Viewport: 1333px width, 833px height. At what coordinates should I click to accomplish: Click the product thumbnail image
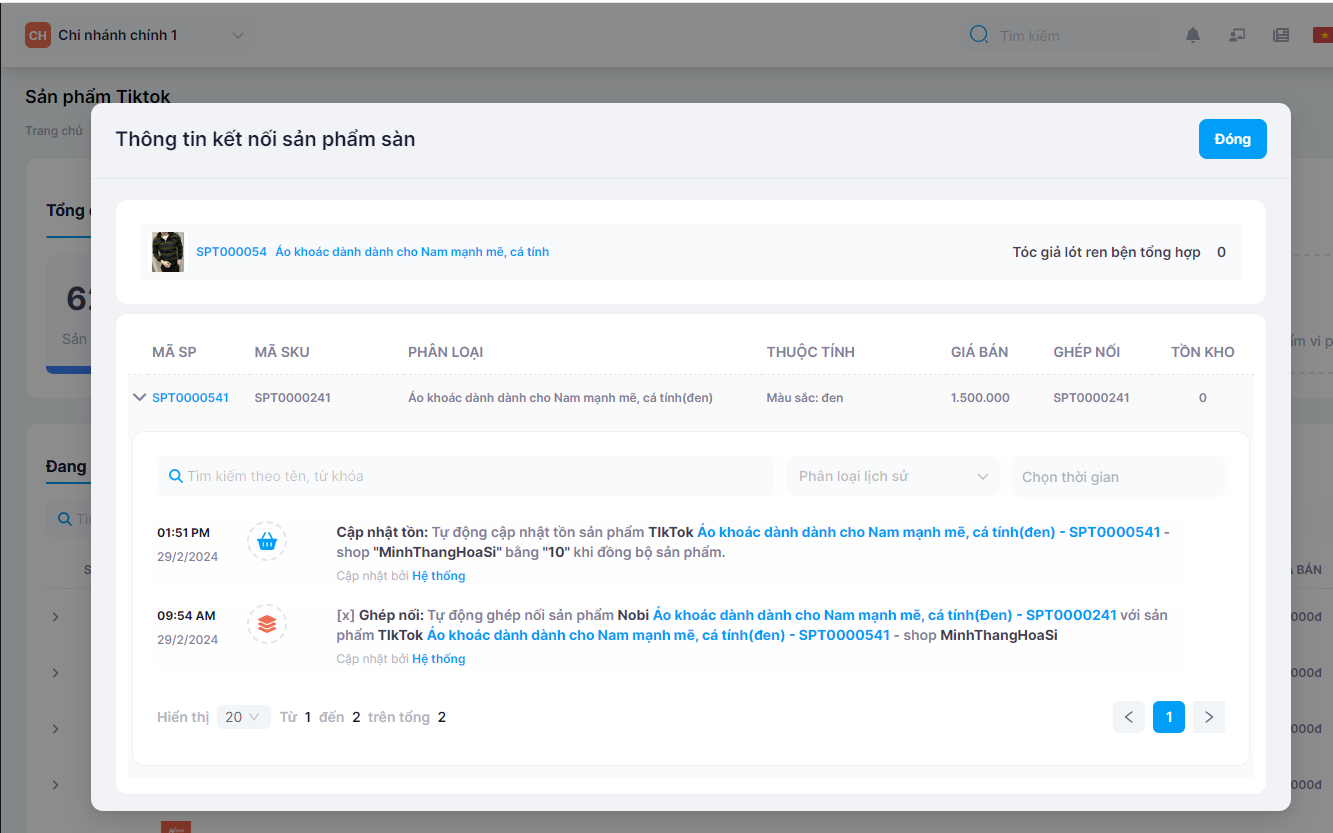pos(167,252)
